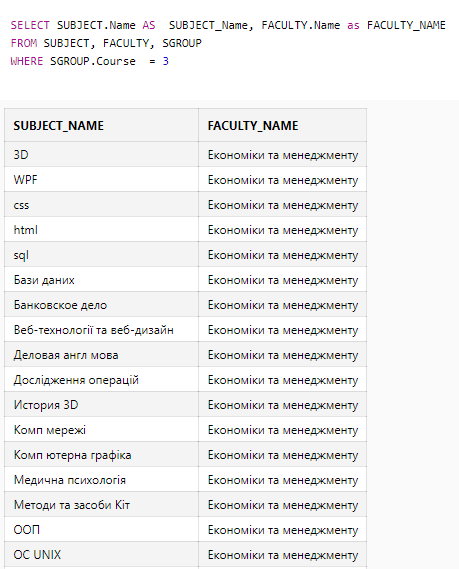459x569 pixels.
Task: Click the css subject cell
Action: [101, 205]
